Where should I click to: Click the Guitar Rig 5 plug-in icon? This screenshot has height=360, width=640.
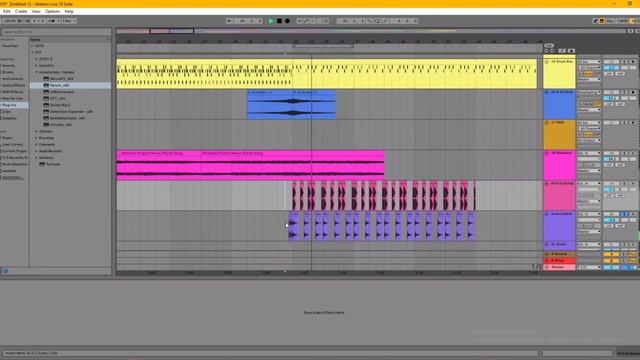46,105
